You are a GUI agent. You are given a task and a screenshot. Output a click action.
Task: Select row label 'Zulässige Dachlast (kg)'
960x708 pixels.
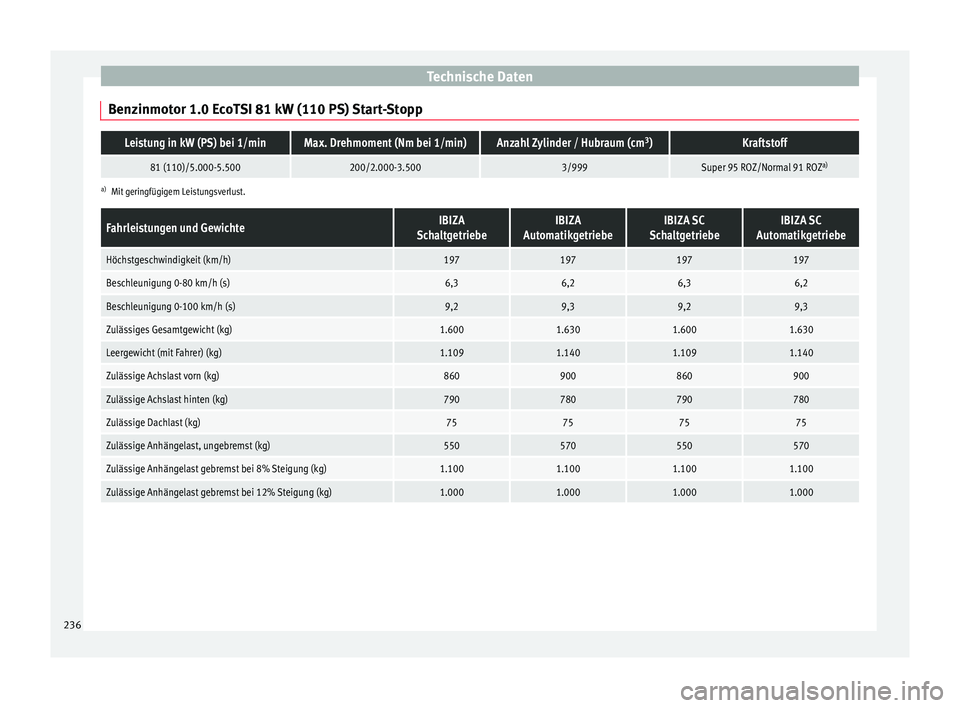pos(153,423)
